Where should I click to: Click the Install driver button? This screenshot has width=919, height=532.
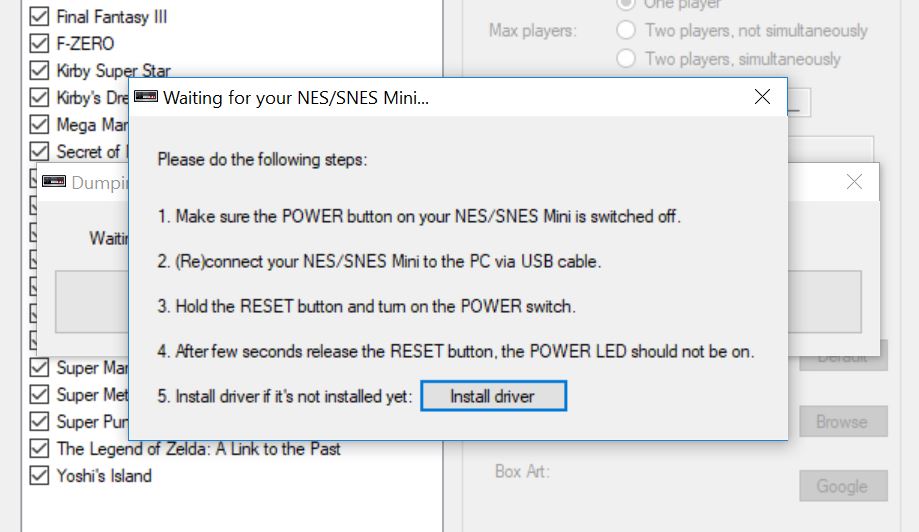(x=493, y=396)
